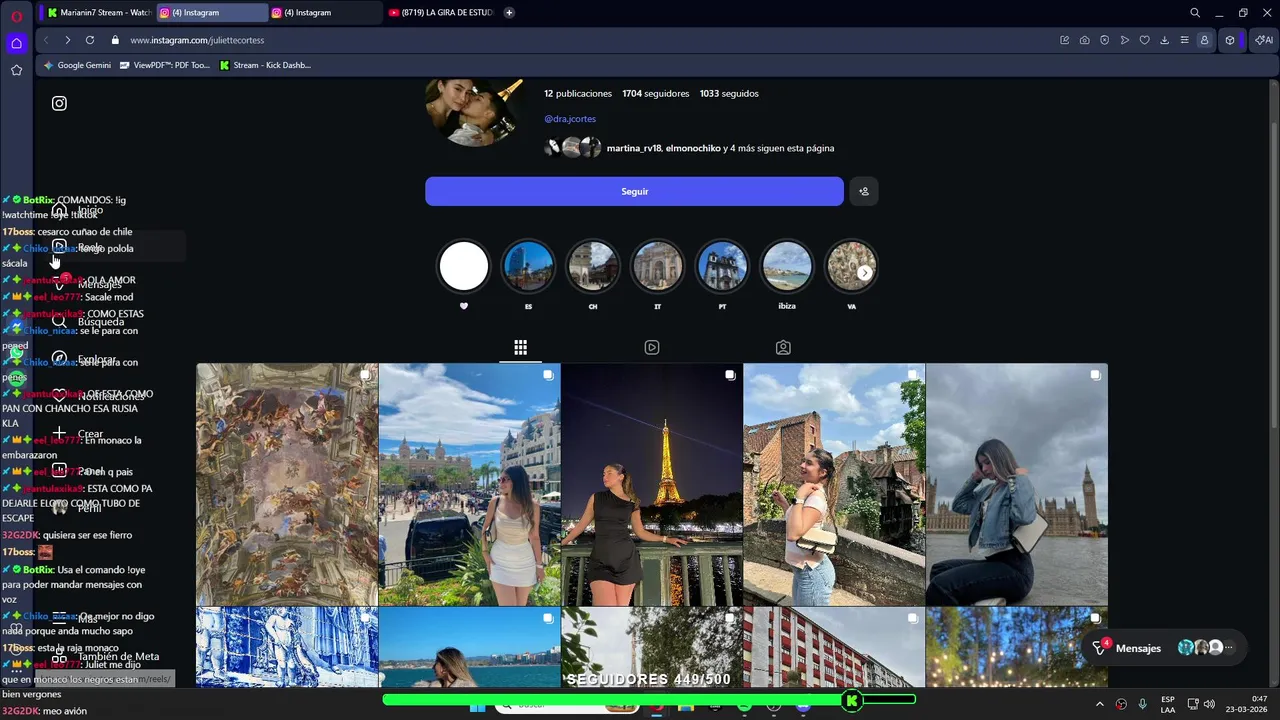View 1033 seguidos list
The height and width of the screenshot is (720, 1280).
click(729, 93)
